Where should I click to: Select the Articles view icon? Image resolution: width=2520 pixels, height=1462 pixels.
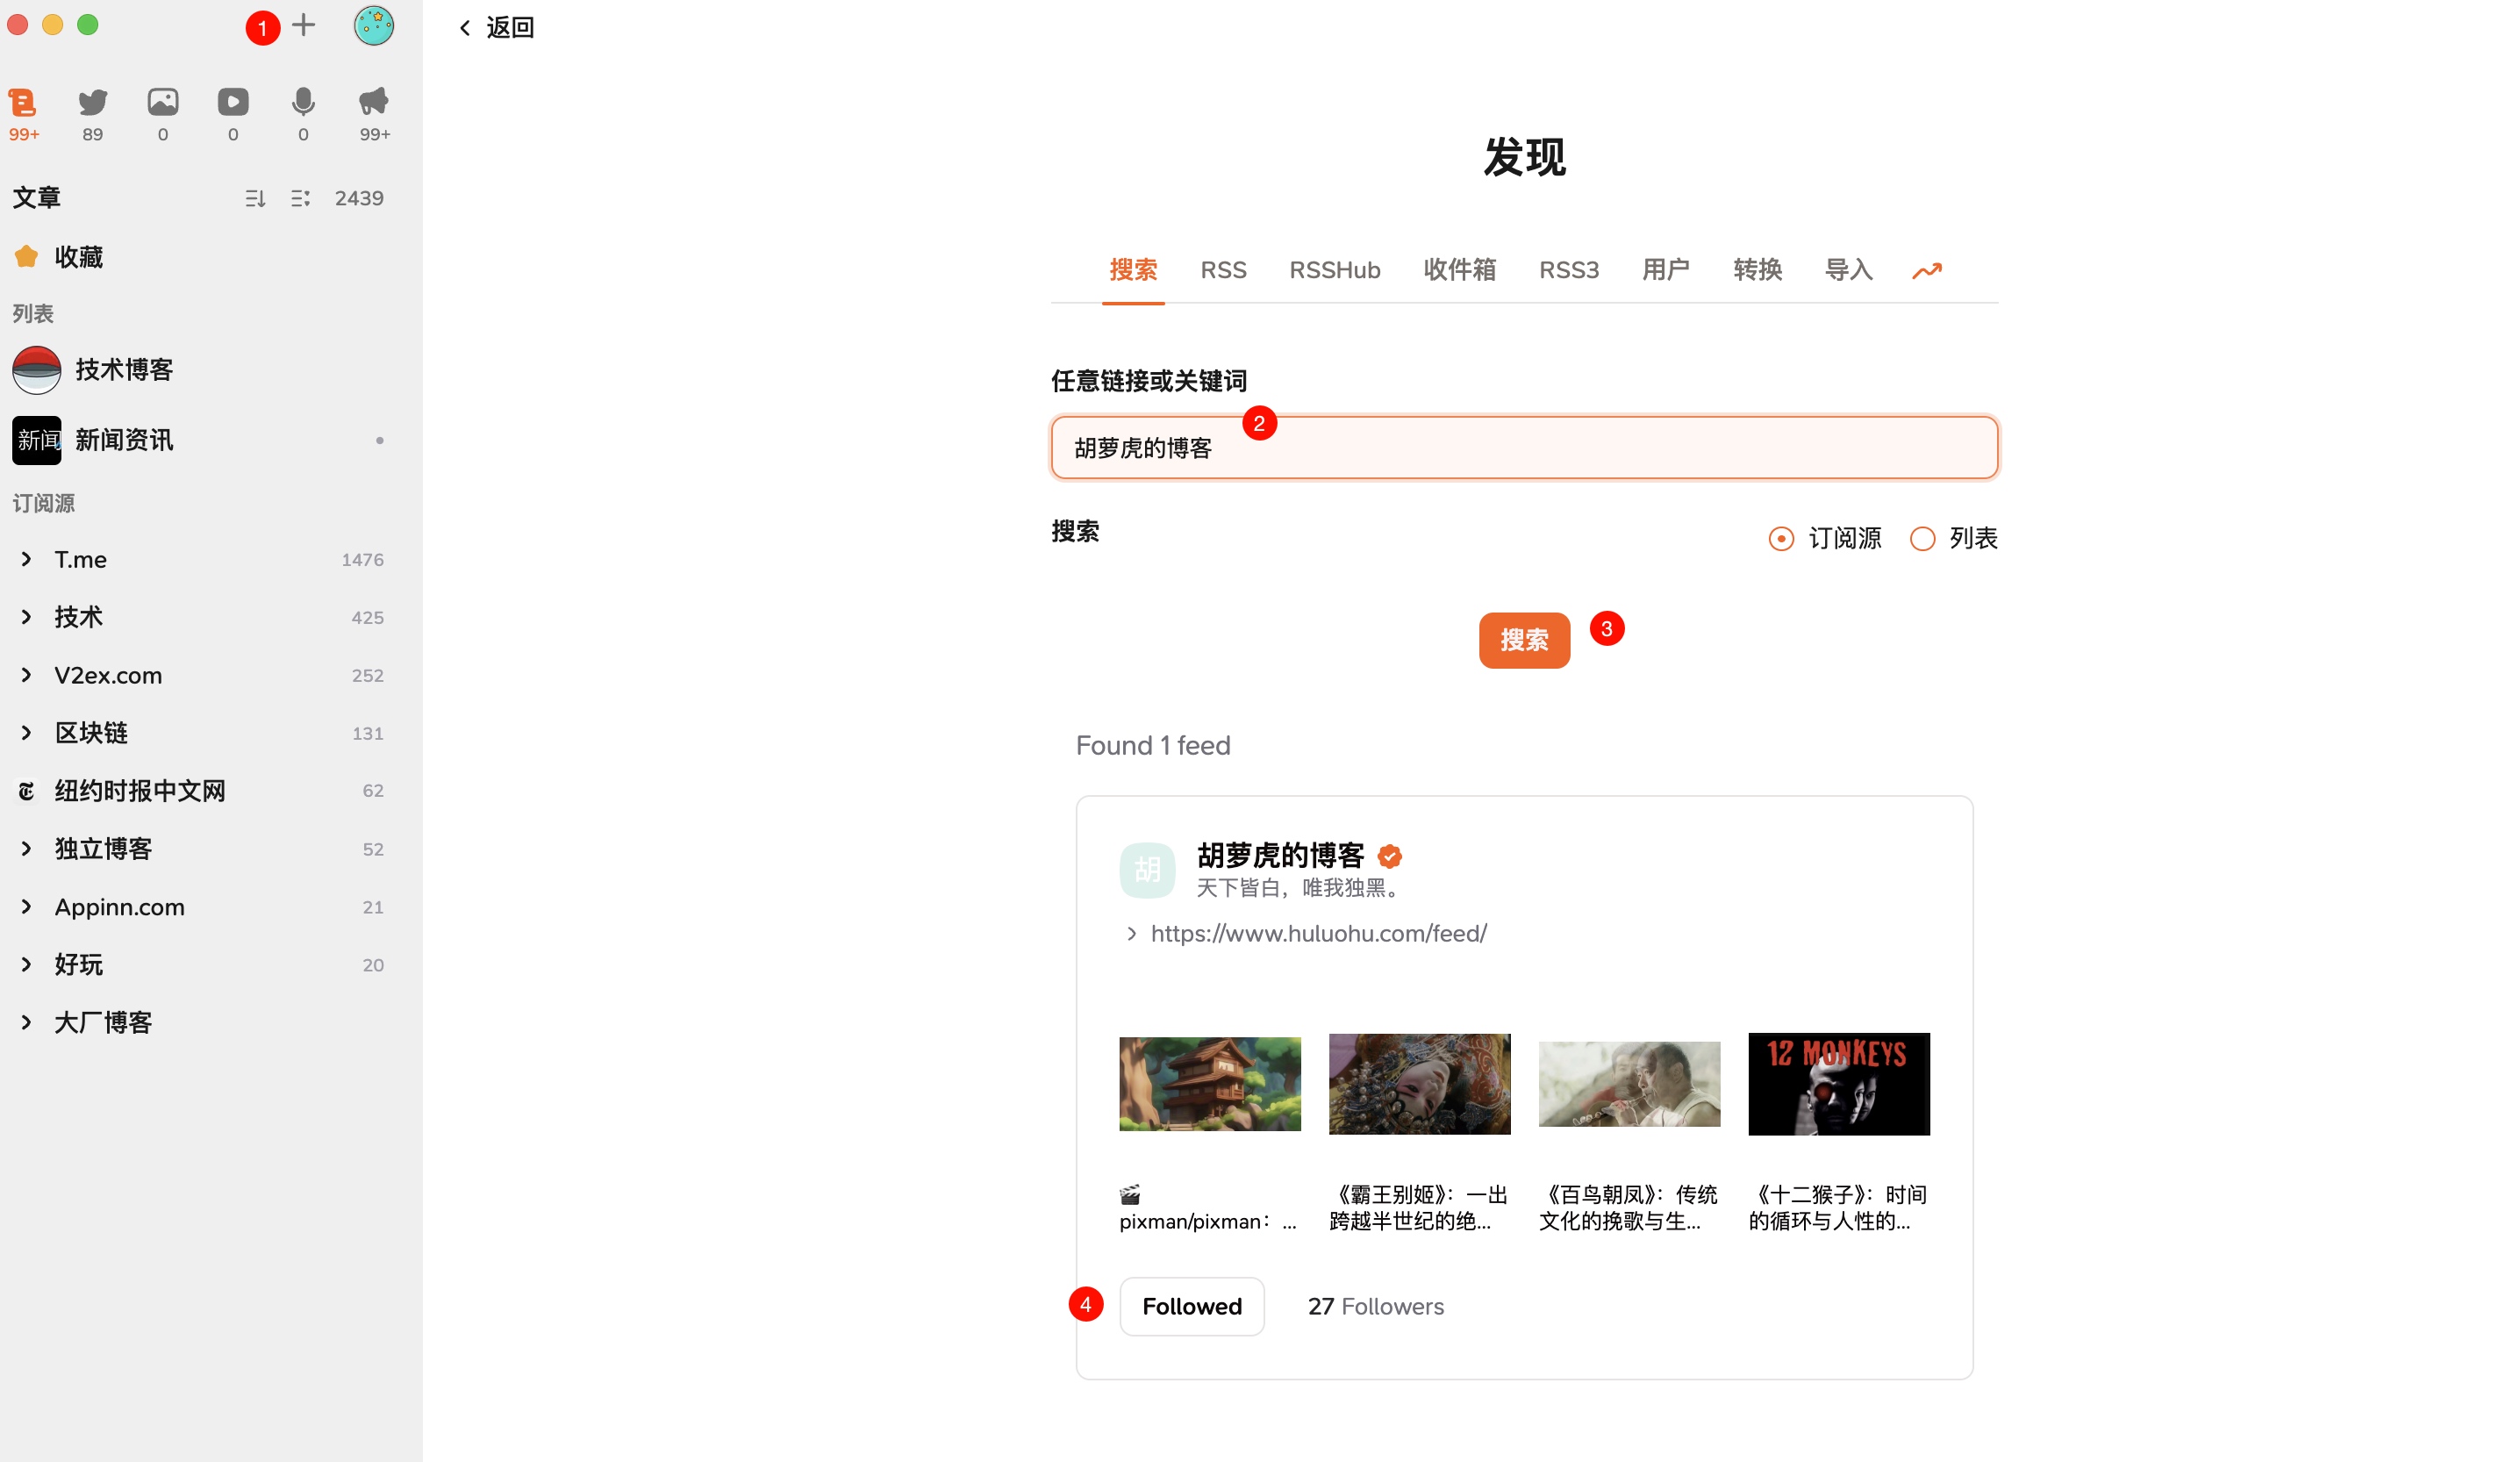(23, 102)
